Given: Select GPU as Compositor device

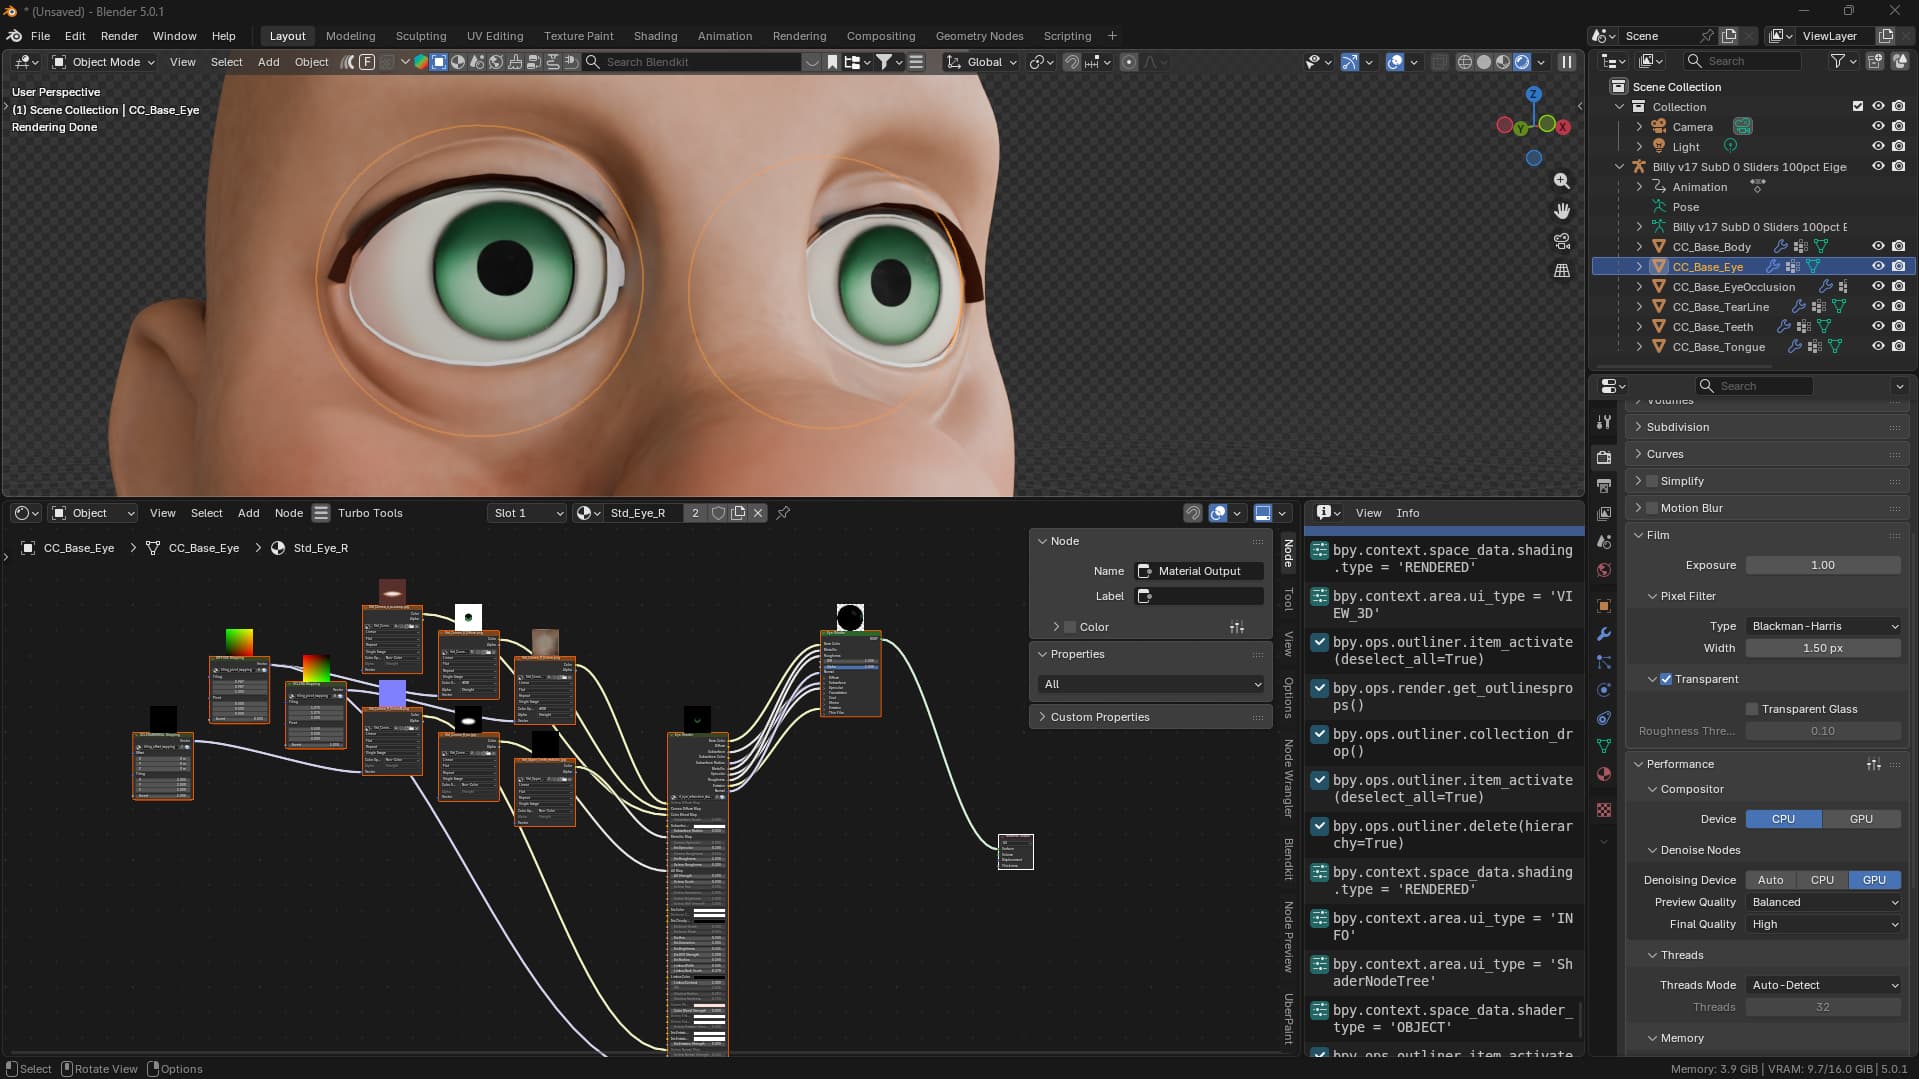Looking at the screenshot, I should click(x=1861, y=819).
